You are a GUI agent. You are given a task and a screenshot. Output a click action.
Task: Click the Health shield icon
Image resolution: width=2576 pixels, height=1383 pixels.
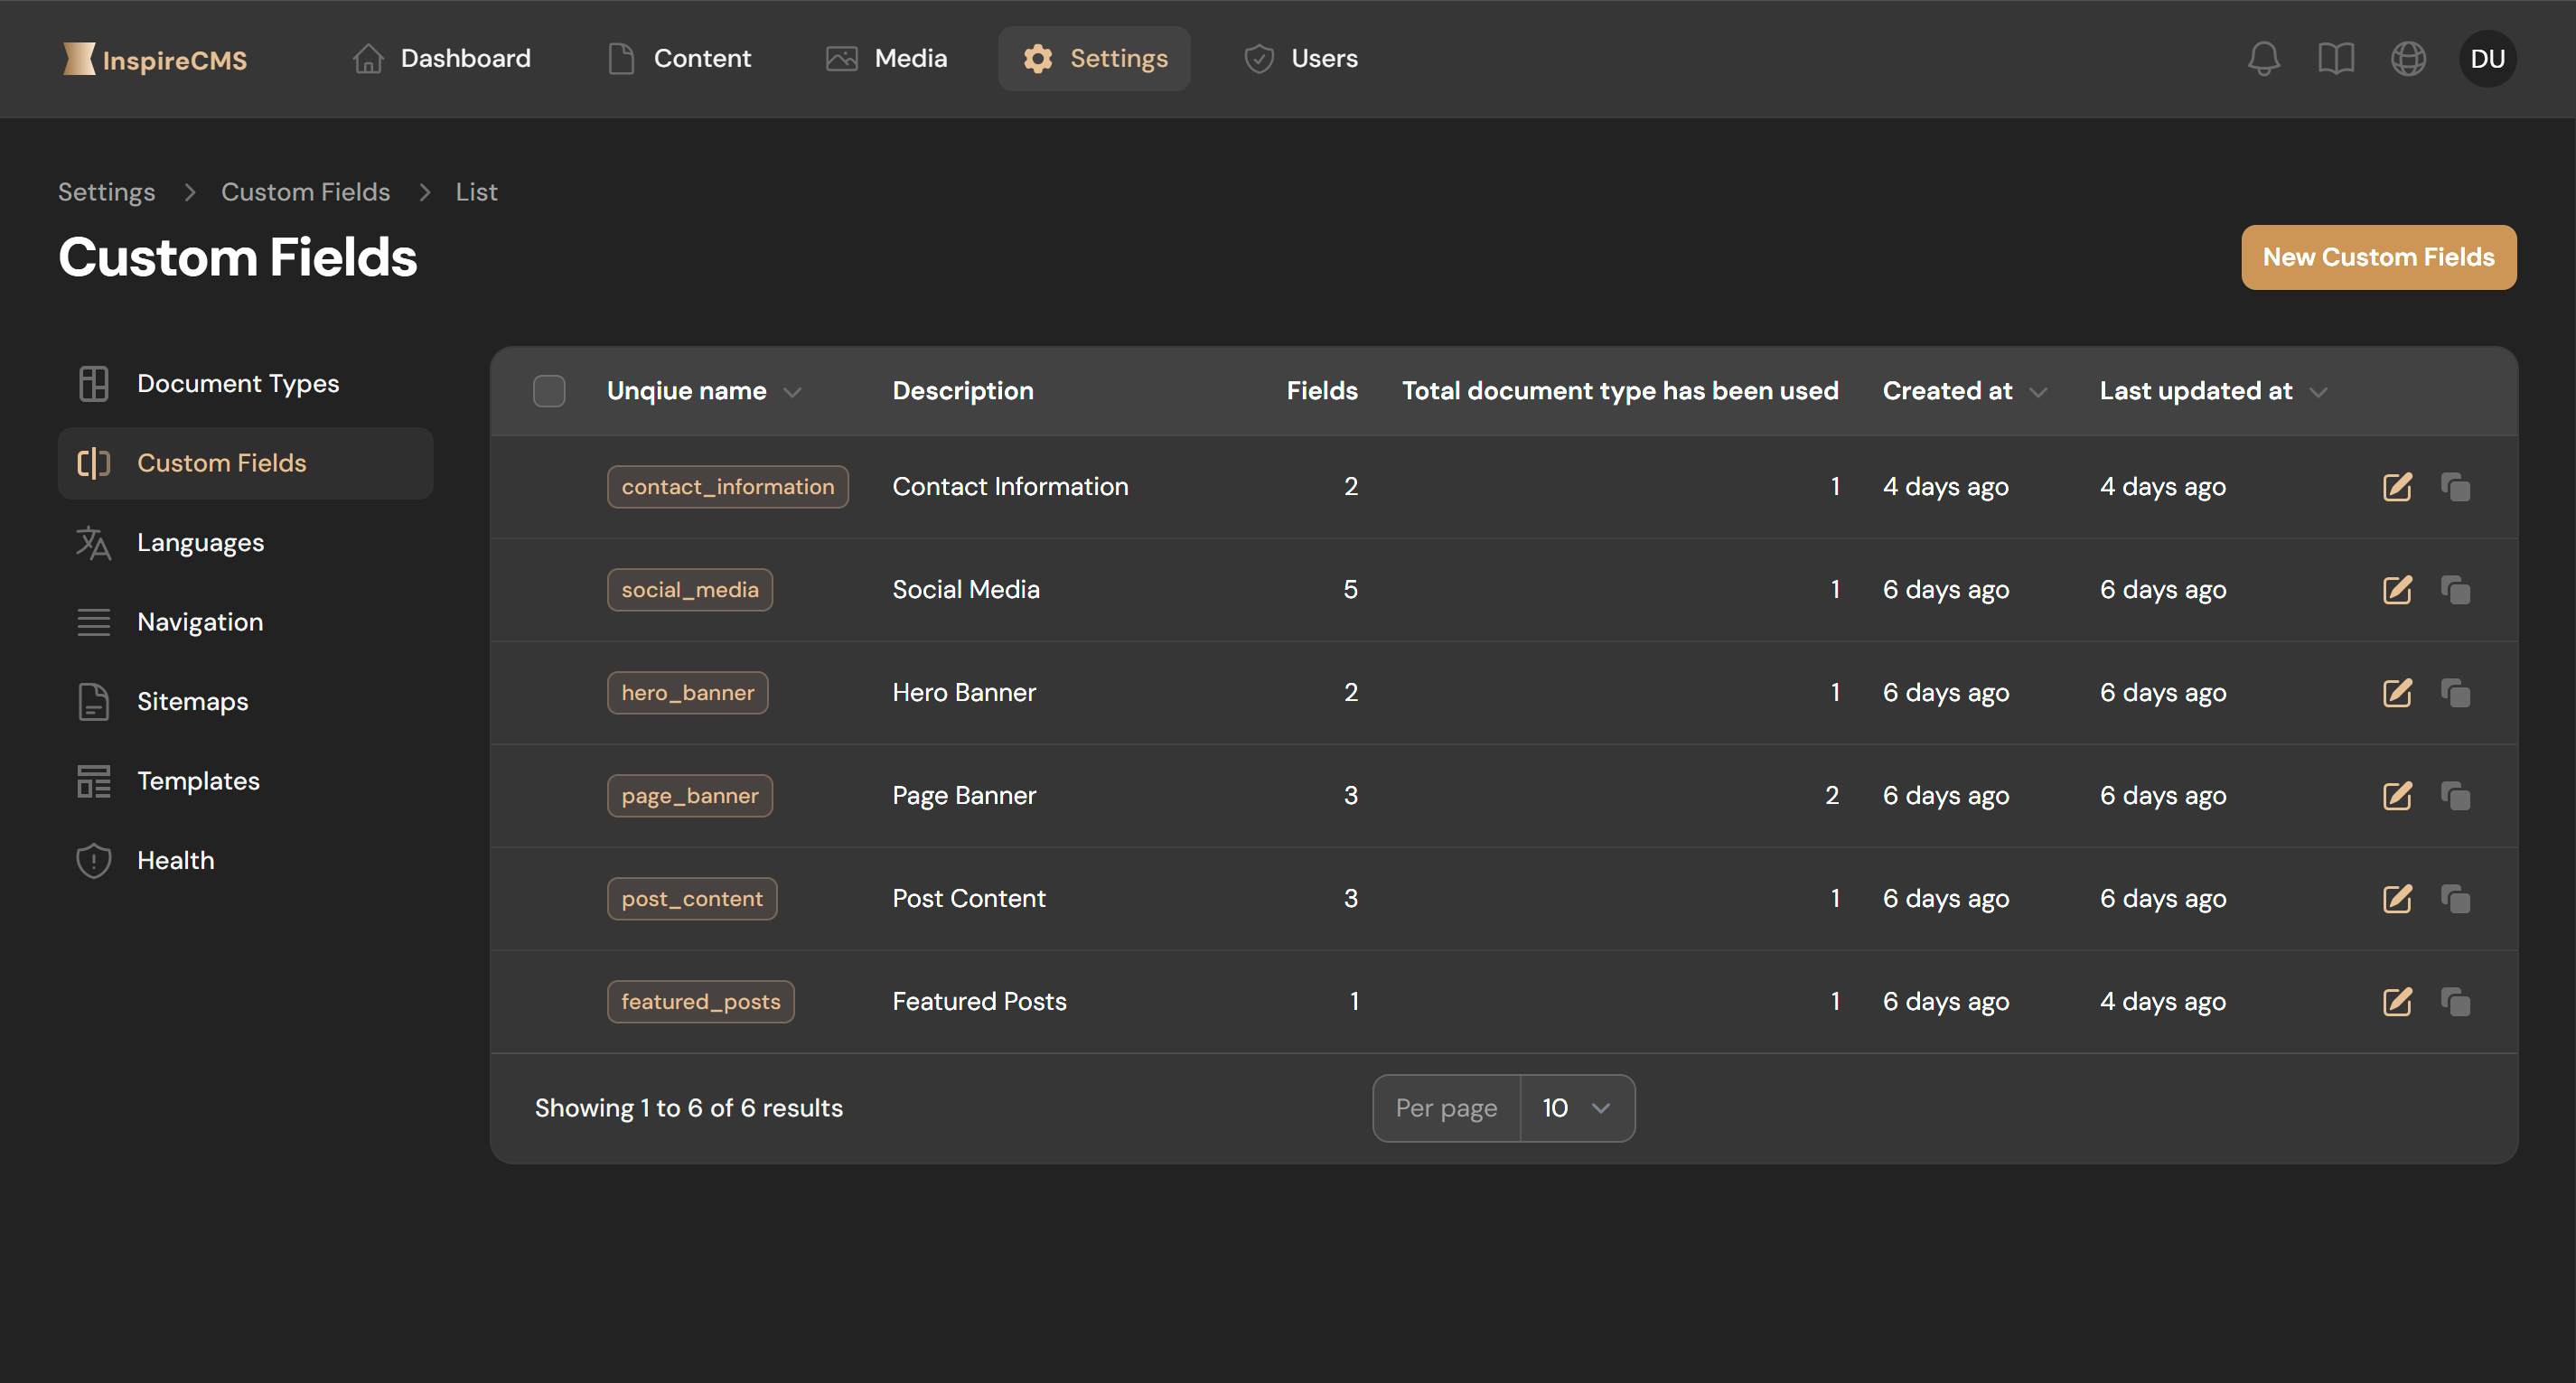pyautogui.click(x=93, y=861)
